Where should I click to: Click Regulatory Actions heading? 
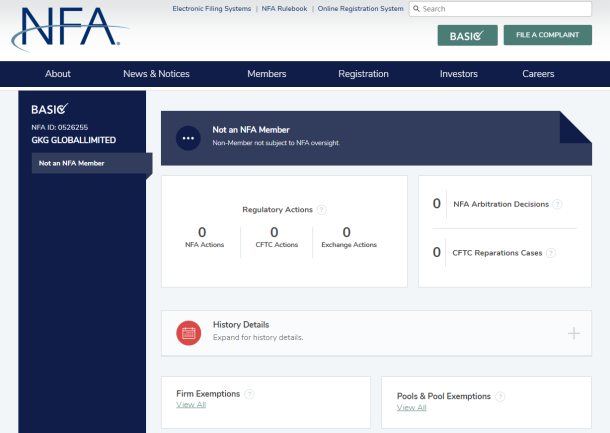(277, 210)
